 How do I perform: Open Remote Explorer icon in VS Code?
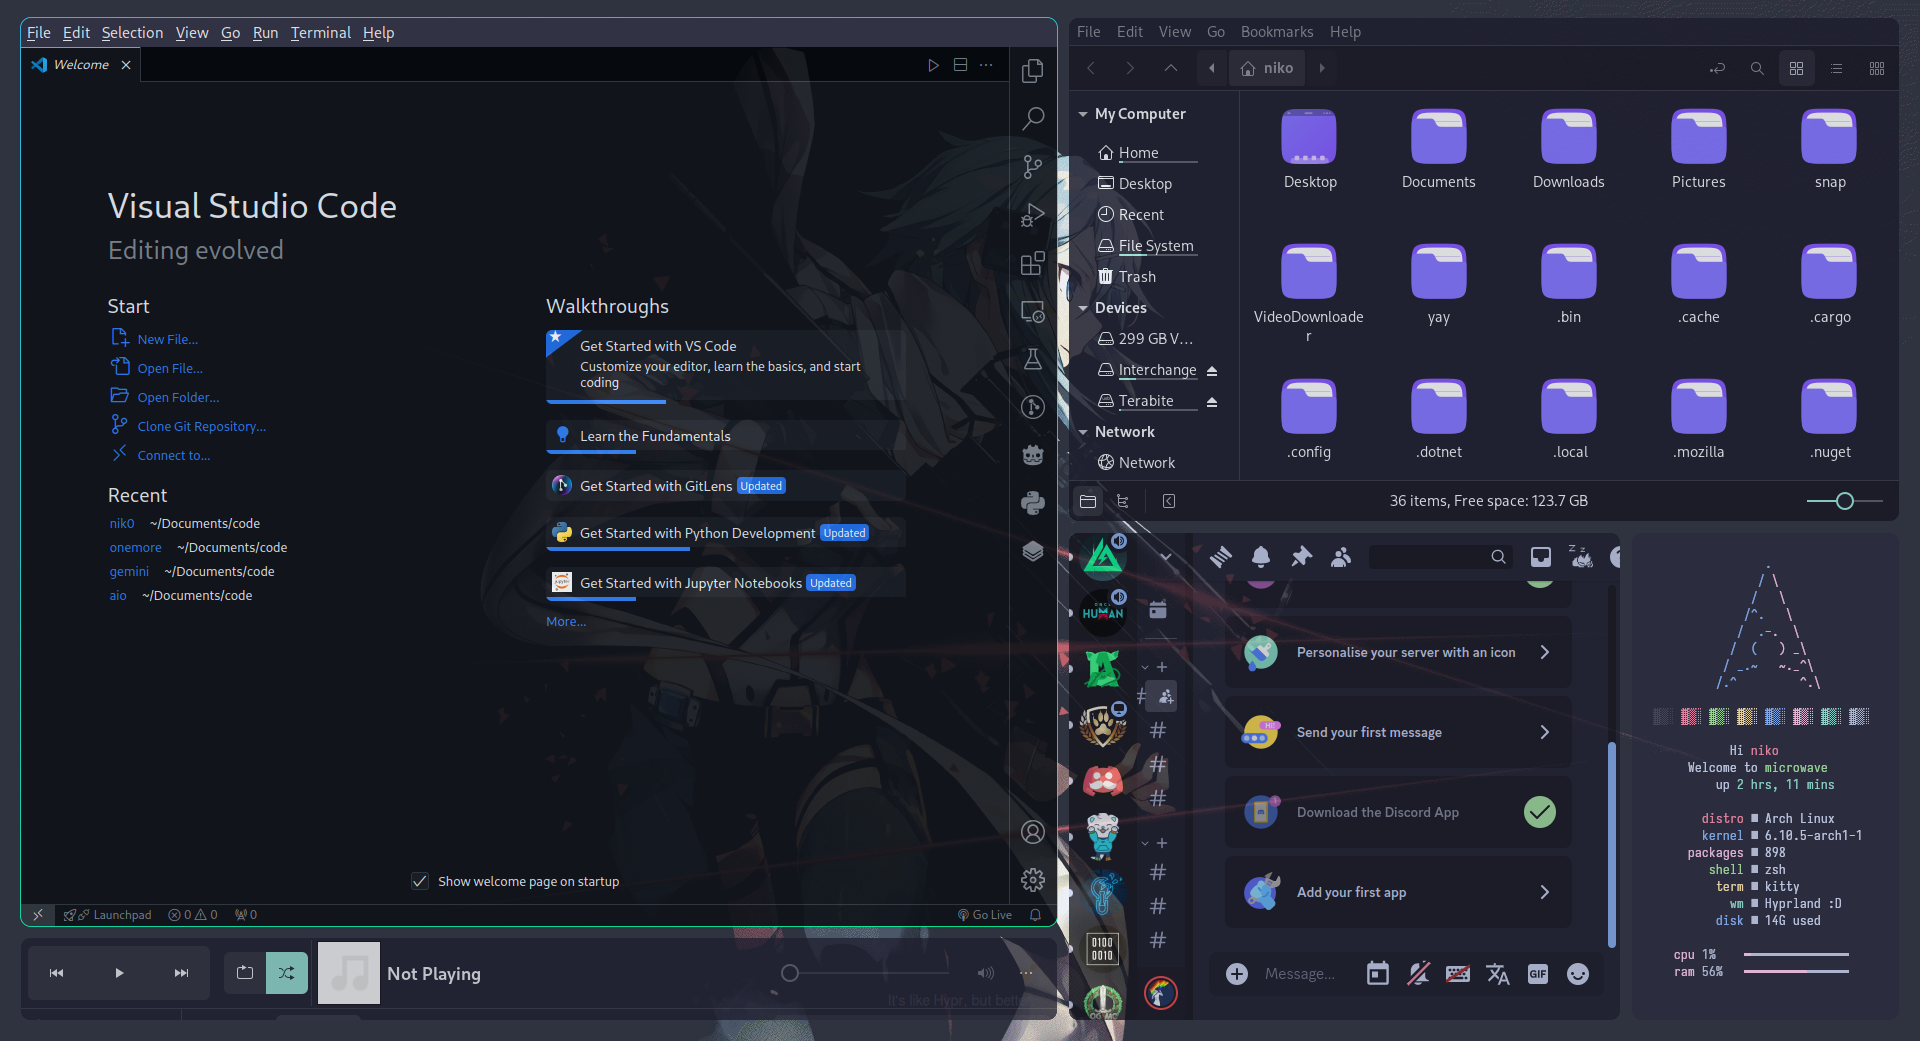click(1033, 311)
